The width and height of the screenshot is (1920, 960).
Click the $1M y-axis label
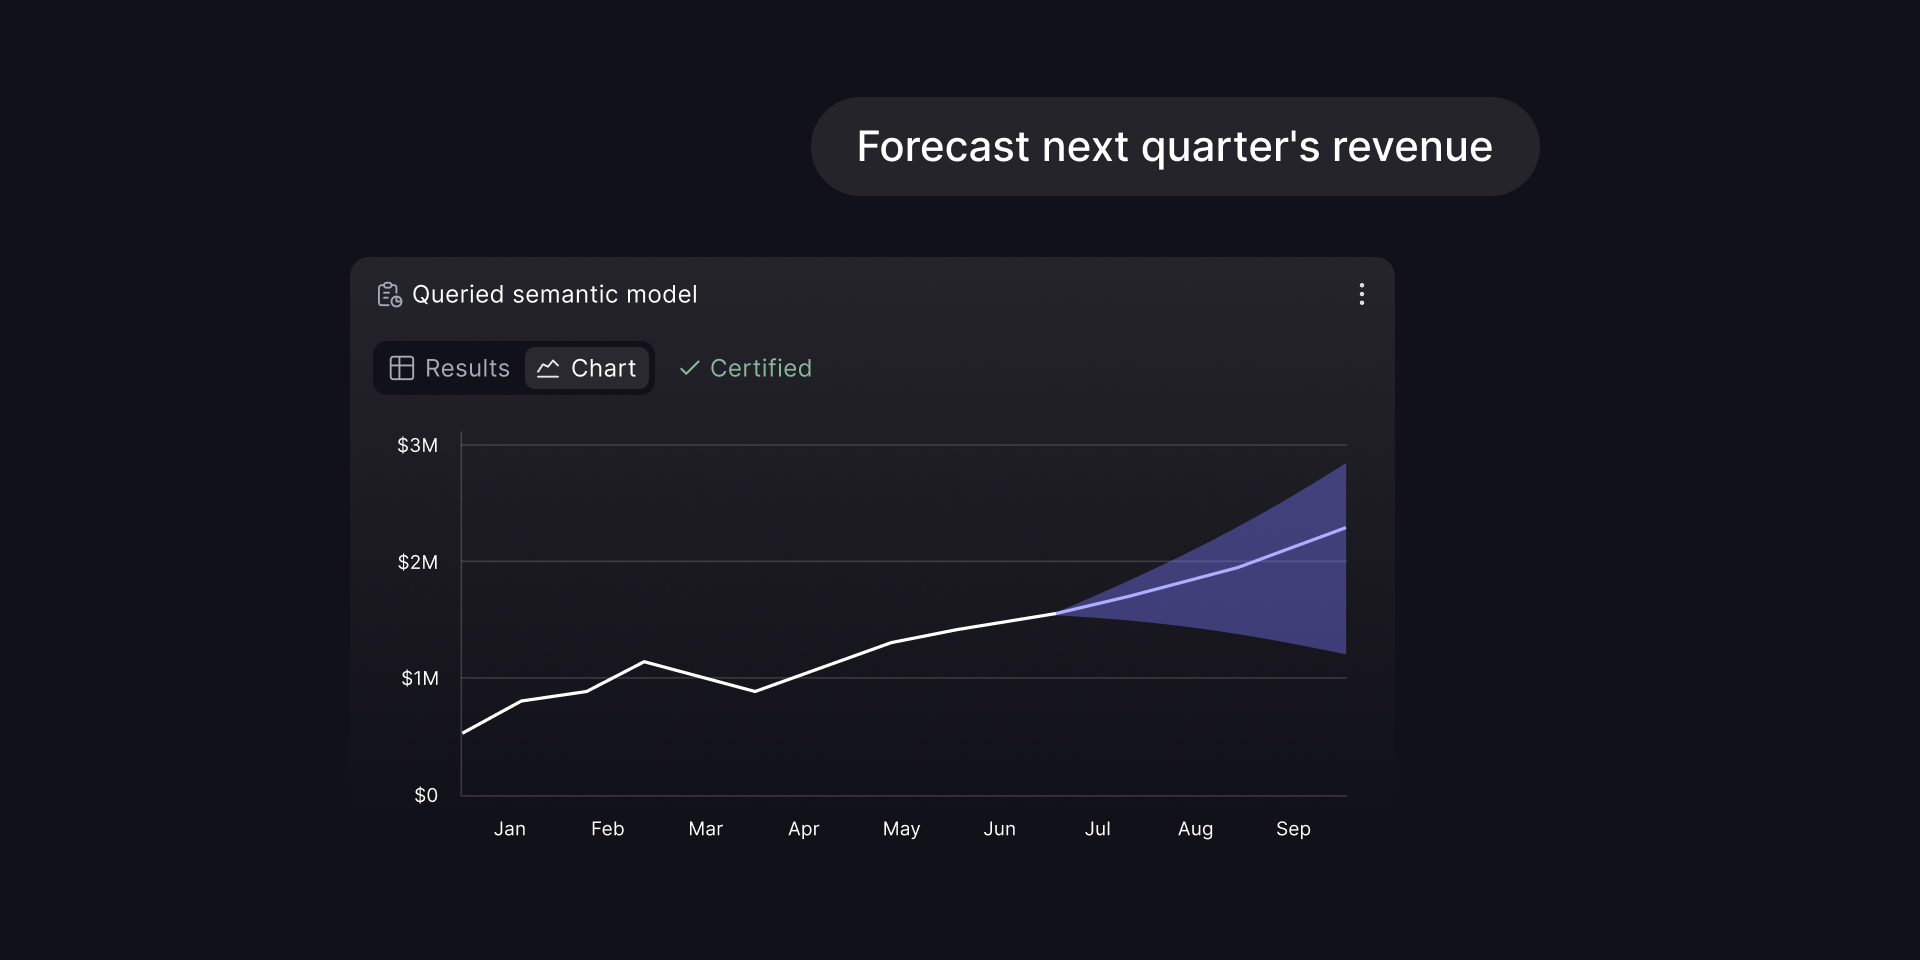click(x=419, y=678)
